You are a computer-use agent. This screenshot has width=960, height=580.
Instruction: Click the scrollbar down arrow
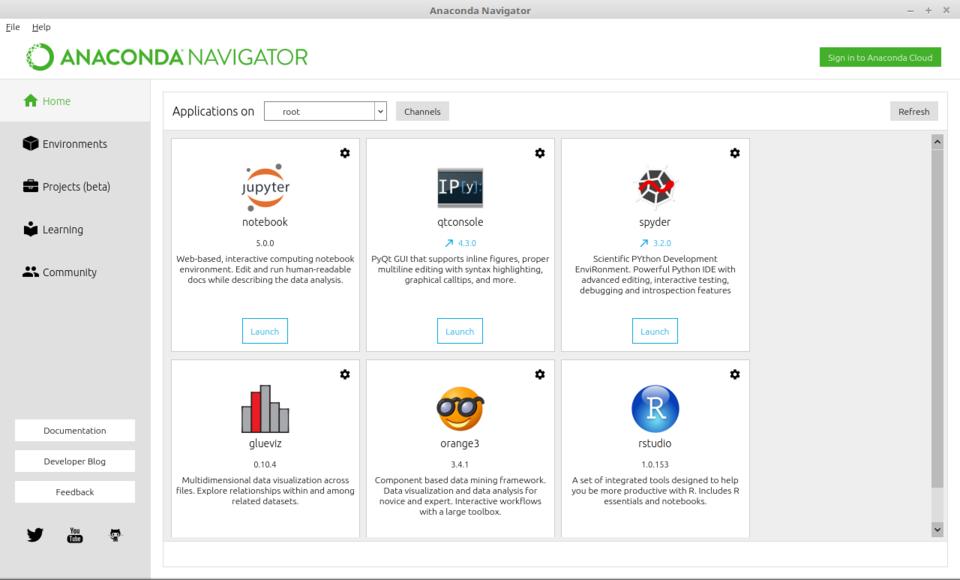937,529
